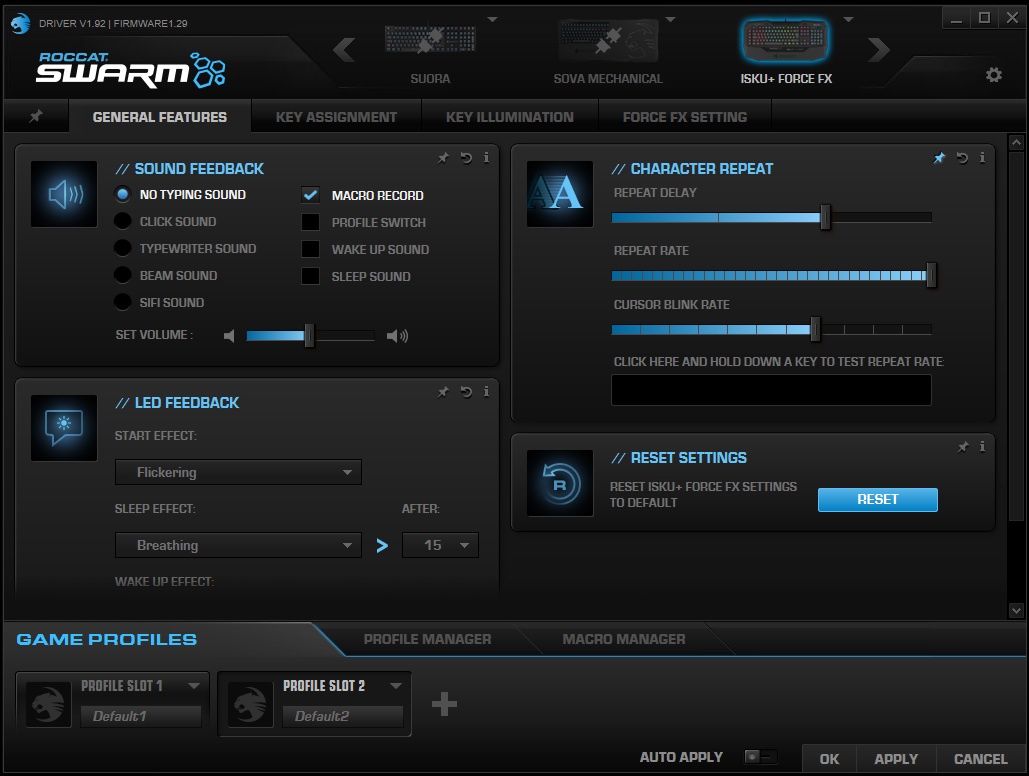The width and height of the screenshot is (1029, 776).
Task: Enable the Profile Switch sound checkbox
Action: coord(310,222)
